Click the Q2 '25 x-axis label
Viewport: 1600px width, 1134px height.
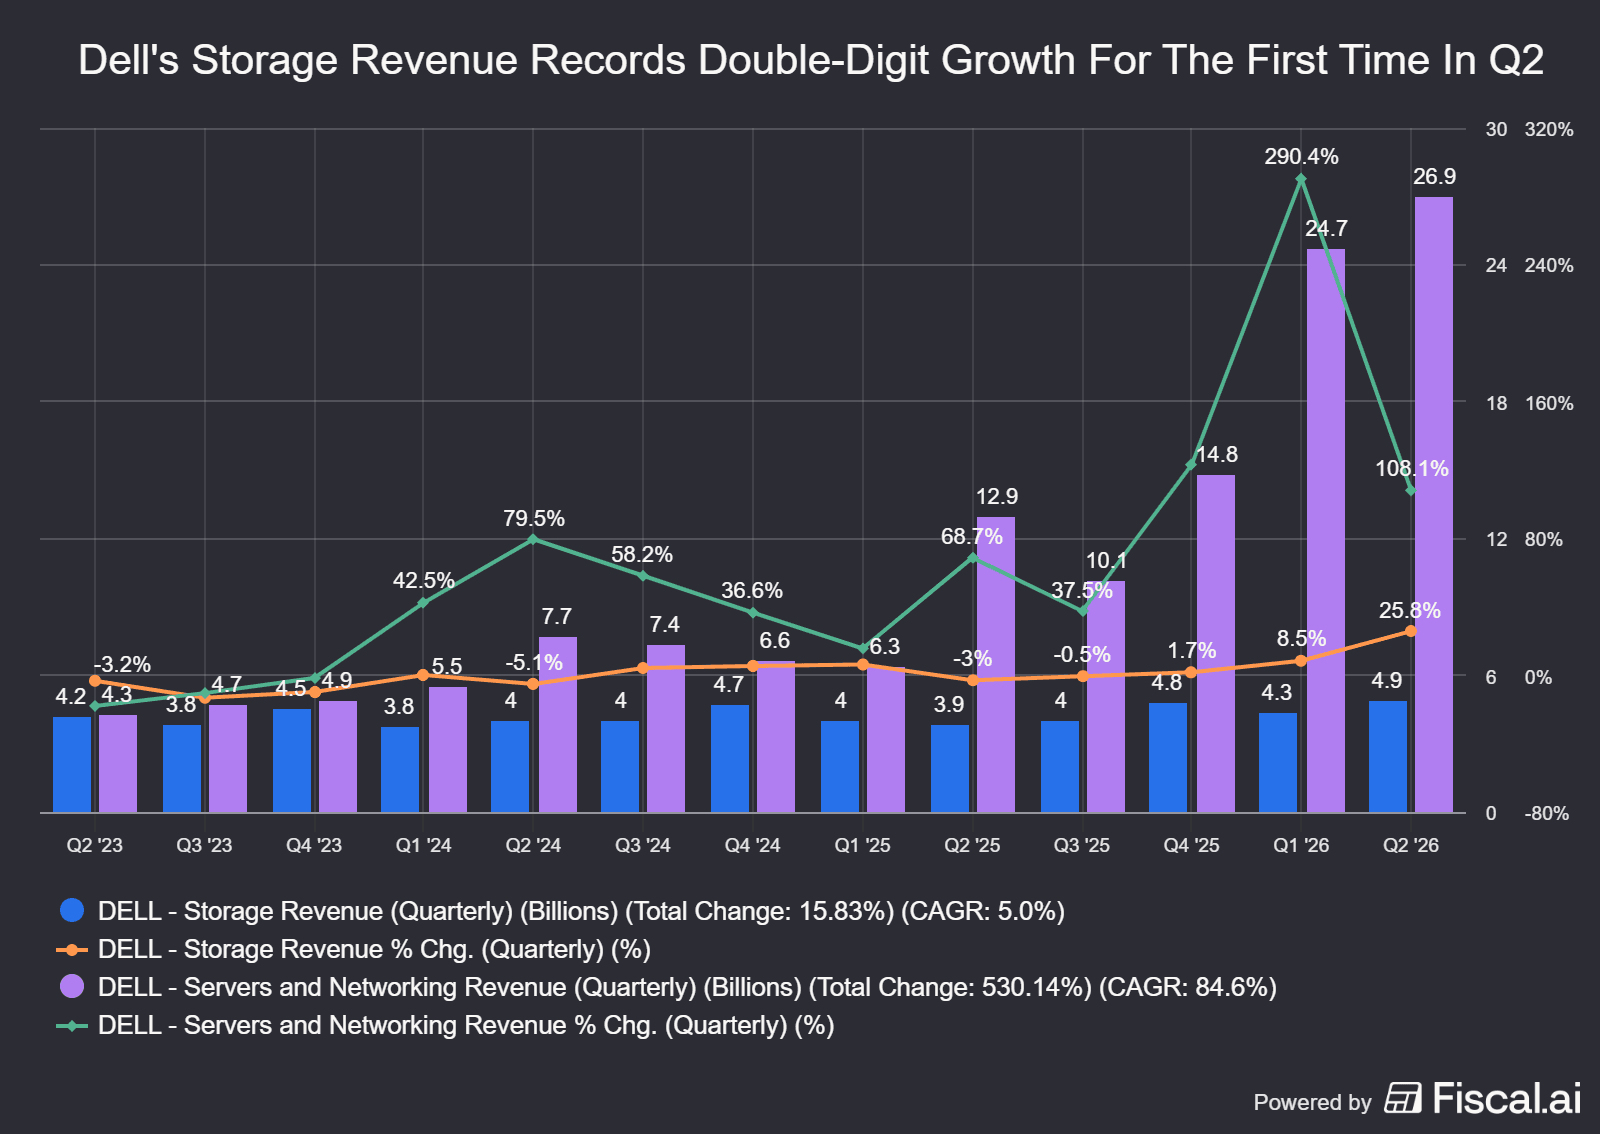tap(972, 845)
